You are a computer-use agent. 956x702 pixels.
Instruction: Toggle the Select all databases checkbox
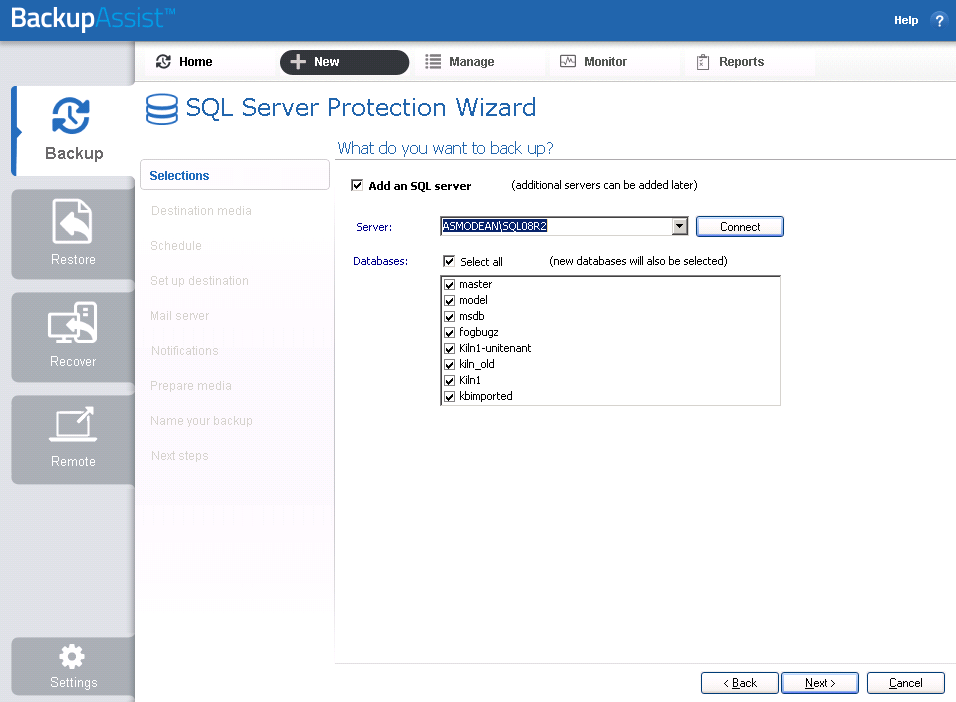(449, 261)
